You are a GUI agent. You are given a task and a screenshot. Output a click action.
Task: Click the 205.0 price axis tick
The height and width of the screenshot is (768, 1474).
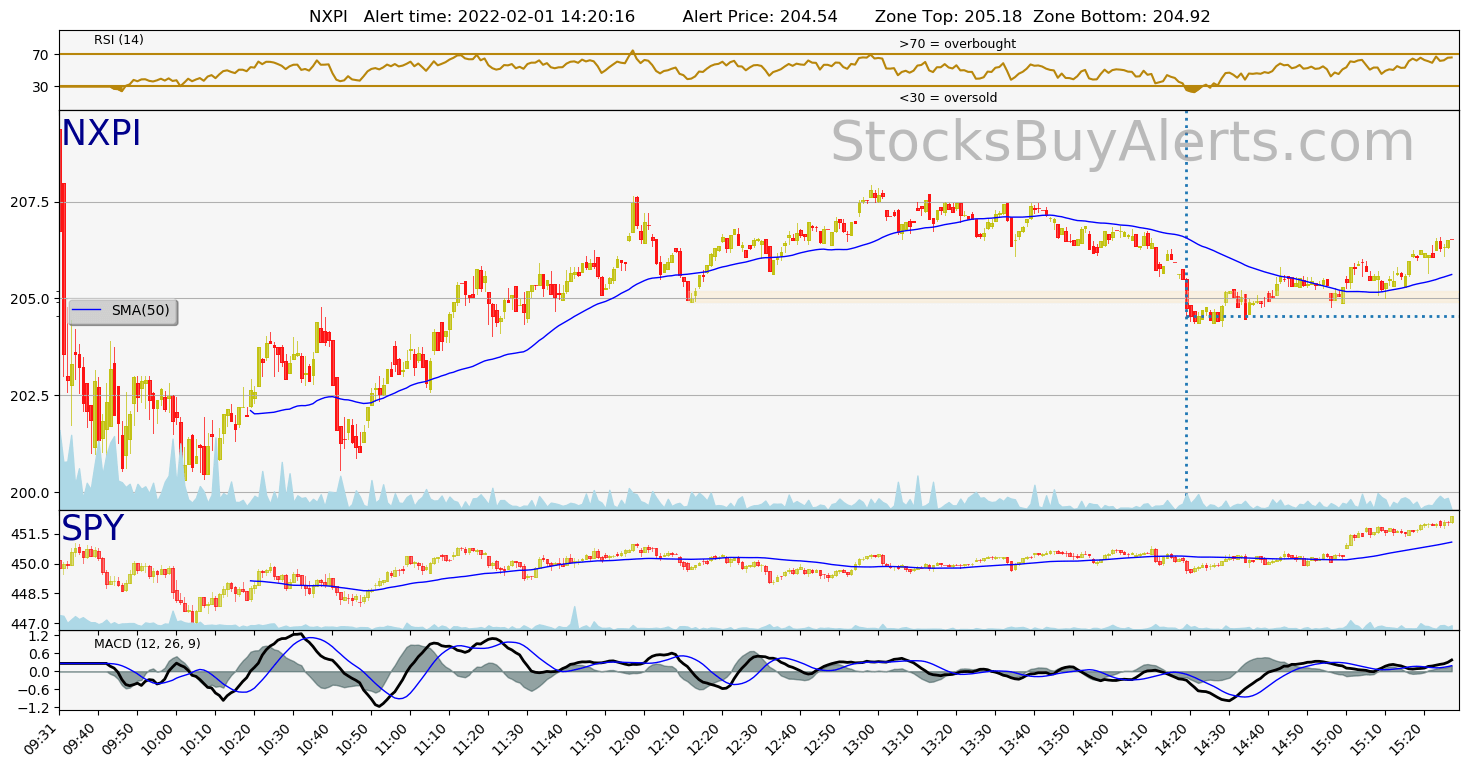pos(30,299)
